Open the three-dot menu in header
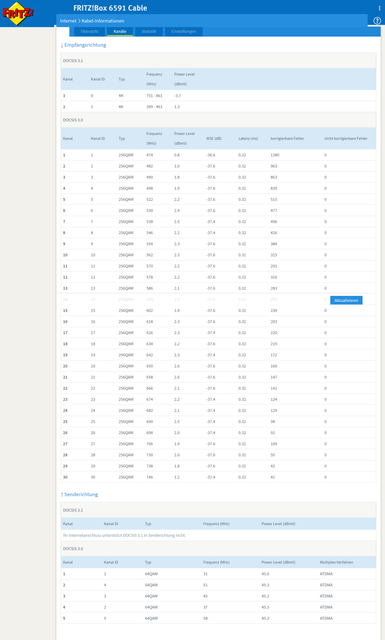This screenshot has height=640, width=385. pos(379,8)
